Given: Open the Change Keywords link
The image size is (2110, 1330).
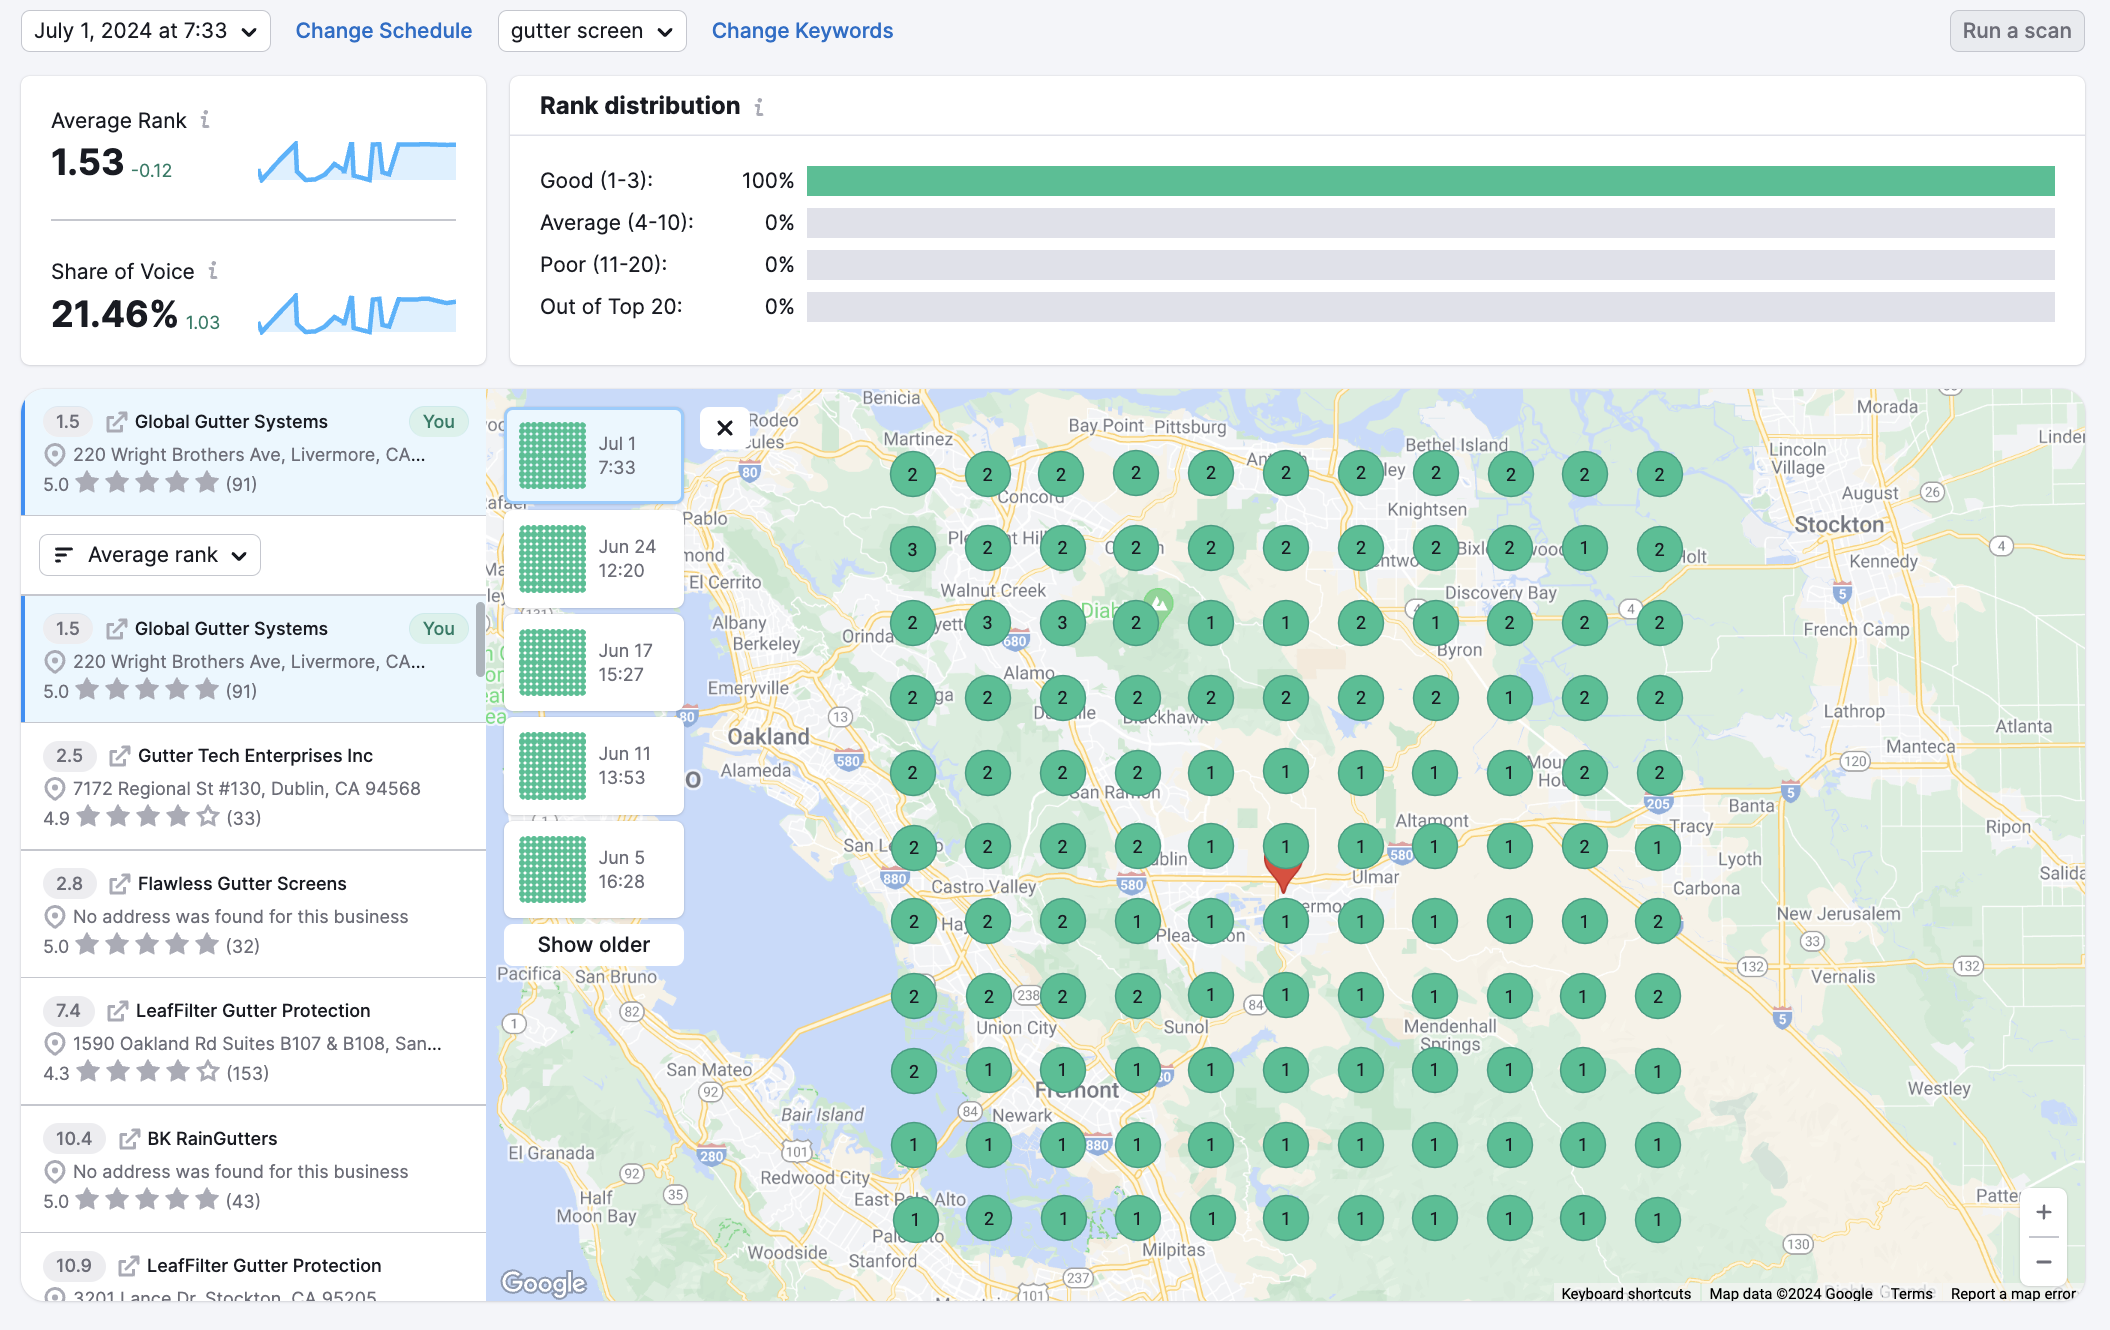Looking at the screenshot, I should coord(802,31).
